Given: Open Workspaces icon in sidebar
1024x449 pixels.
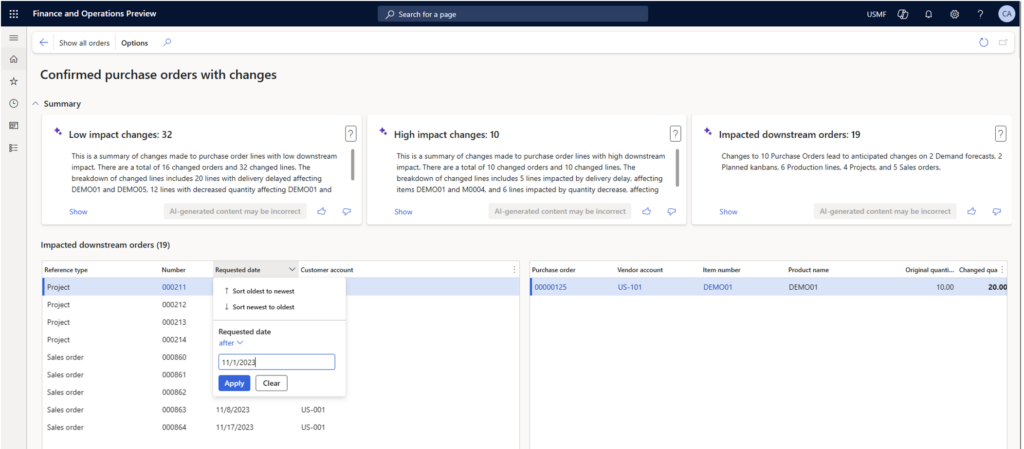Looking at the screenshot, I should (14, 125).
